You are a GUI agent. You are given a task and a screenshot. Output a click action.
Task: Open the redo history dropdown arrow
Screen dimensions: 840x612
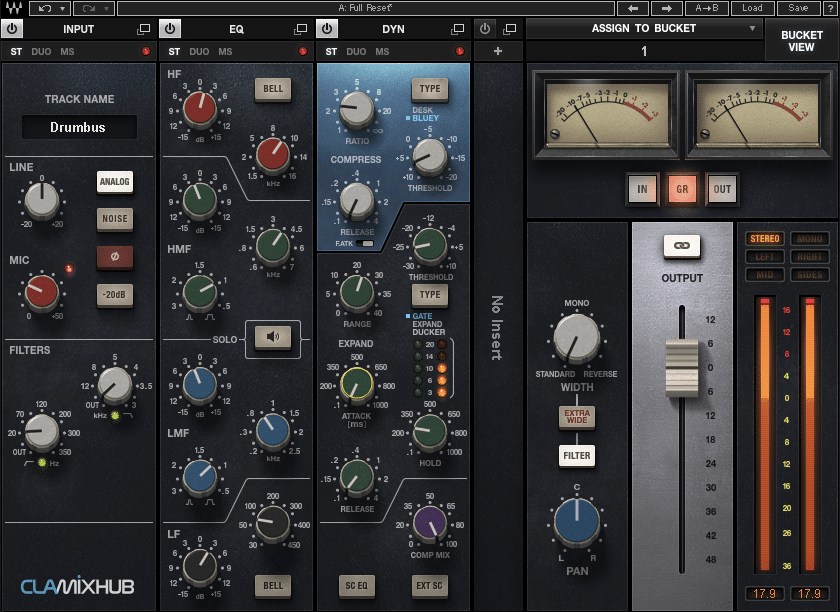click(x=107, y=8)
